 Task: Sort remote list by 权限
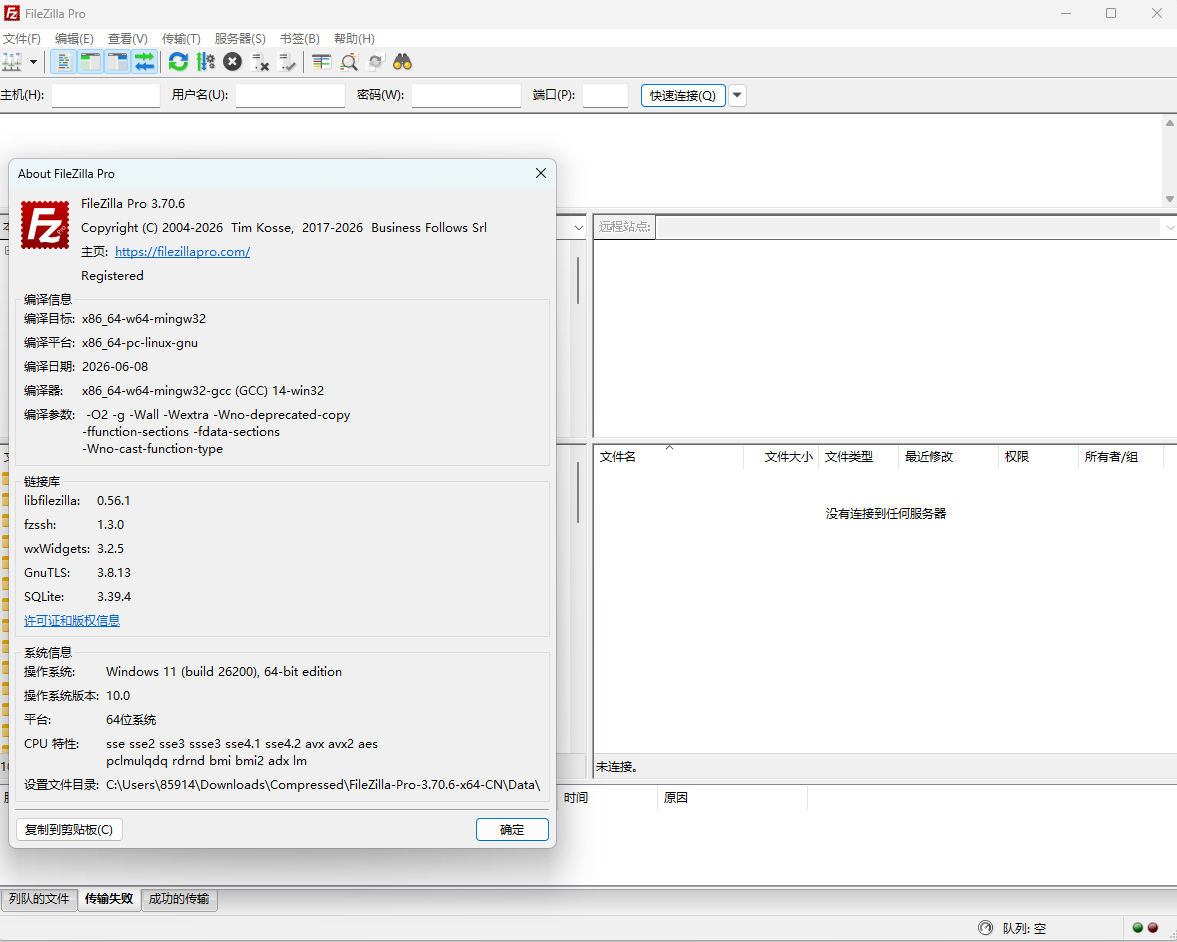click(1038, 456)
